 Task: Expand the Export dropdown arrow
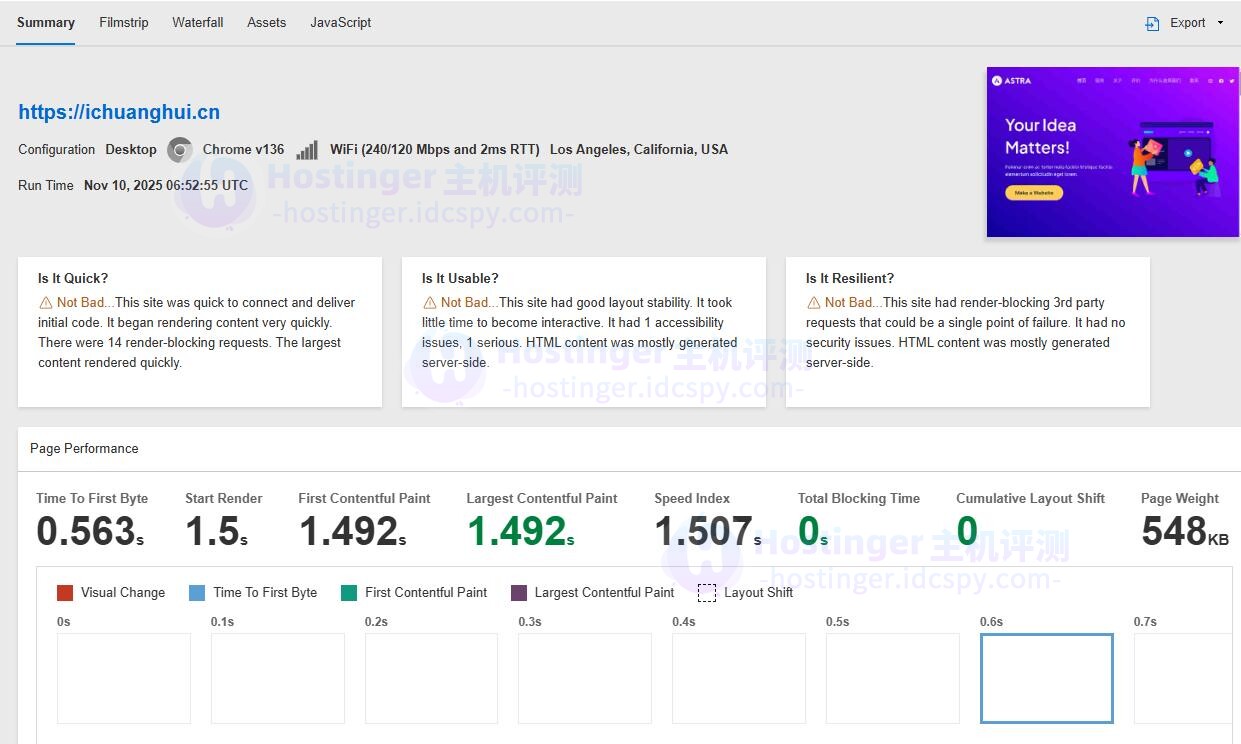(1220, 23)
